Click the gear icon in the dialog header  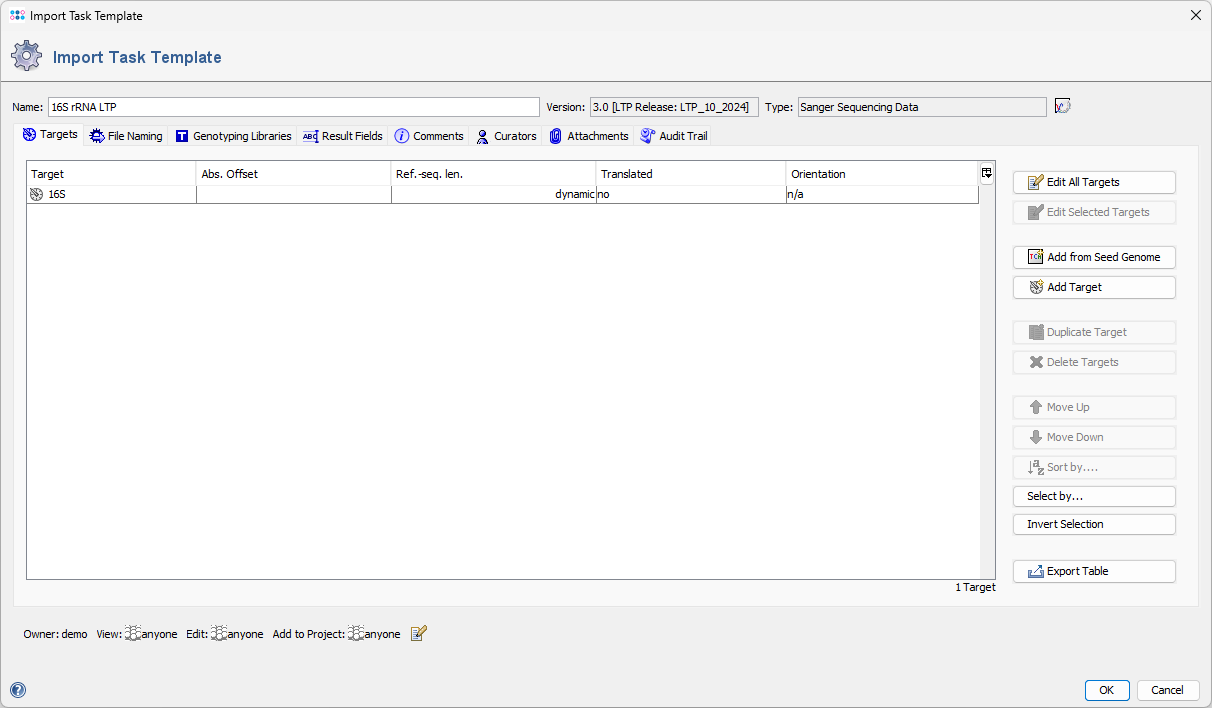(27, 56)
